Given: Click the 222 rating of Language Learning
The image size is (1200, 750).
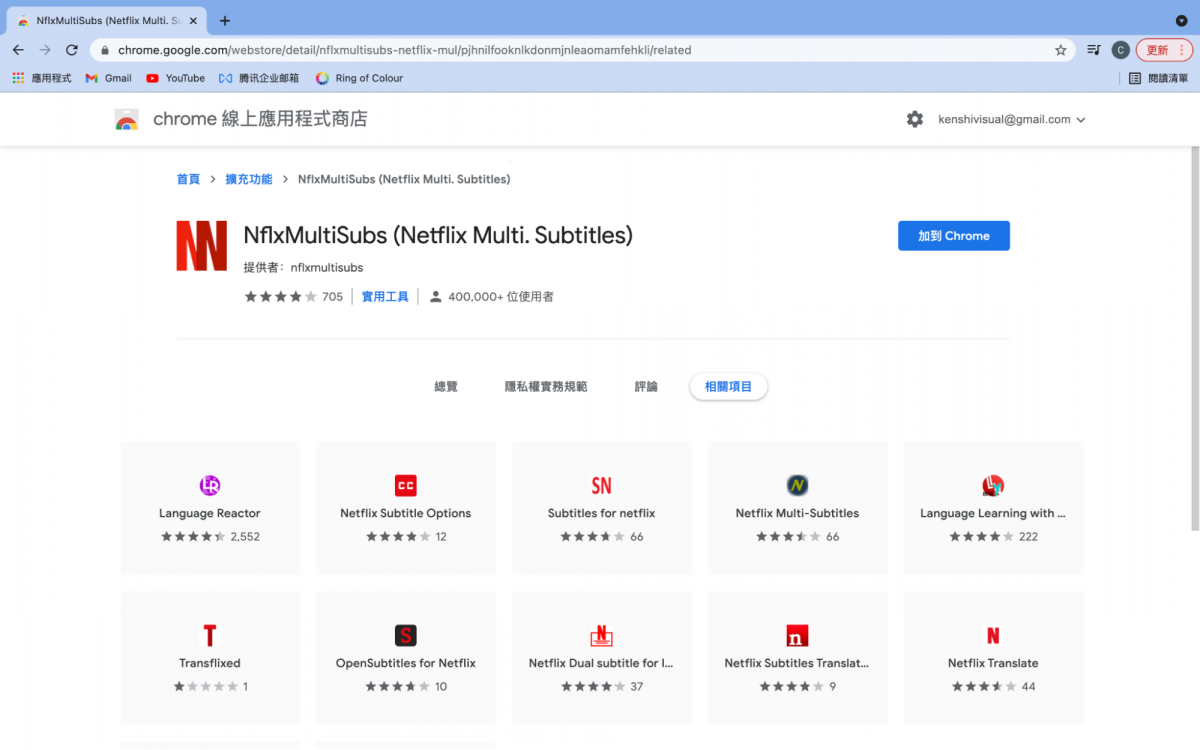Looking at the screenshot, I should point(993,537).
